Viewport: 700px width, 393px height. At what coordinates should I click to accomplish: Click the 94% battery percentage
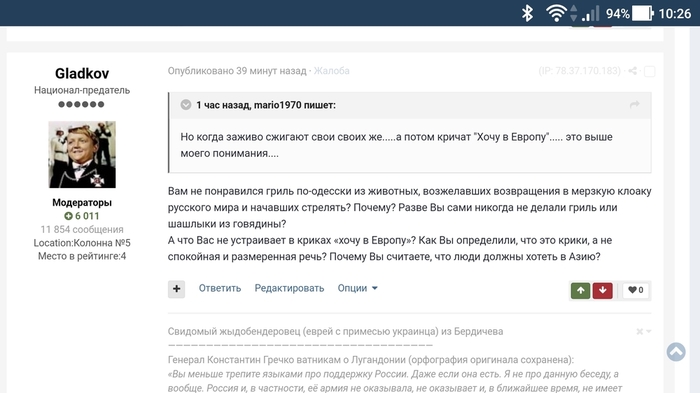click(x=617, y=14)
